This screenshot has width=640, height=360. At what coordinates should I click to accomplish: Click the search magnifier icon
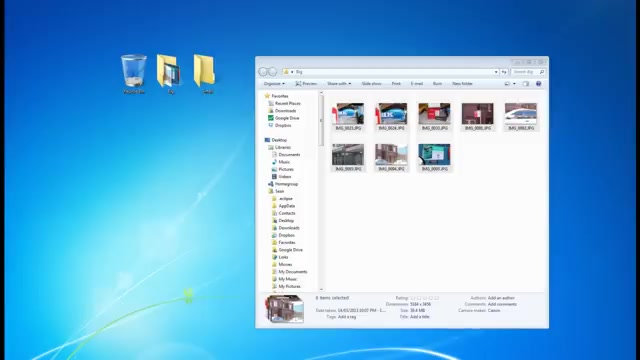[542, 72]
